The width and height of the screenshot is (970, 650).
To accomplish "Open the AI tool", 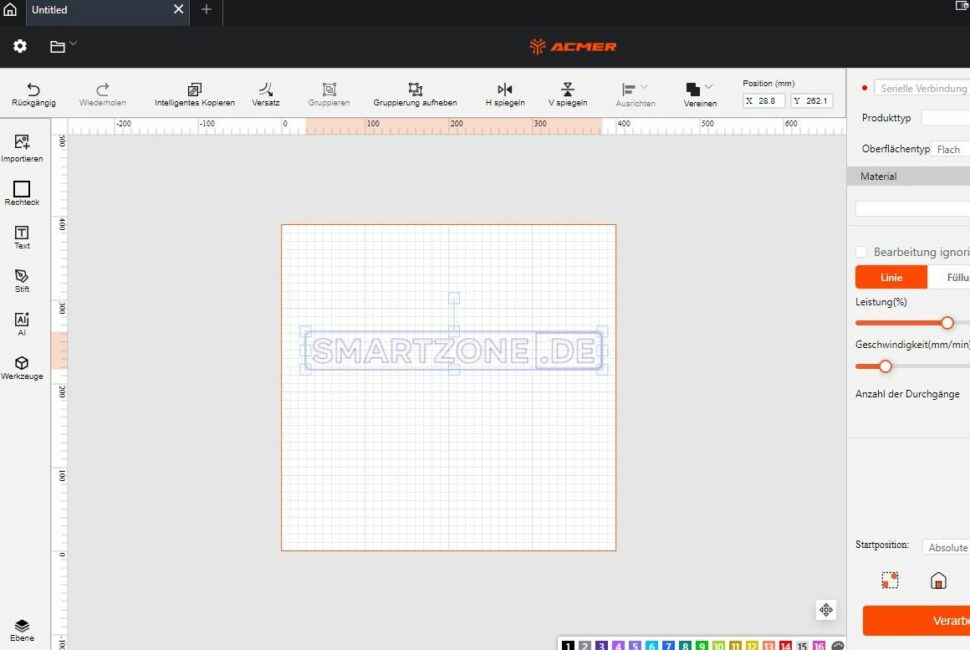I will [x=22, y=323].
